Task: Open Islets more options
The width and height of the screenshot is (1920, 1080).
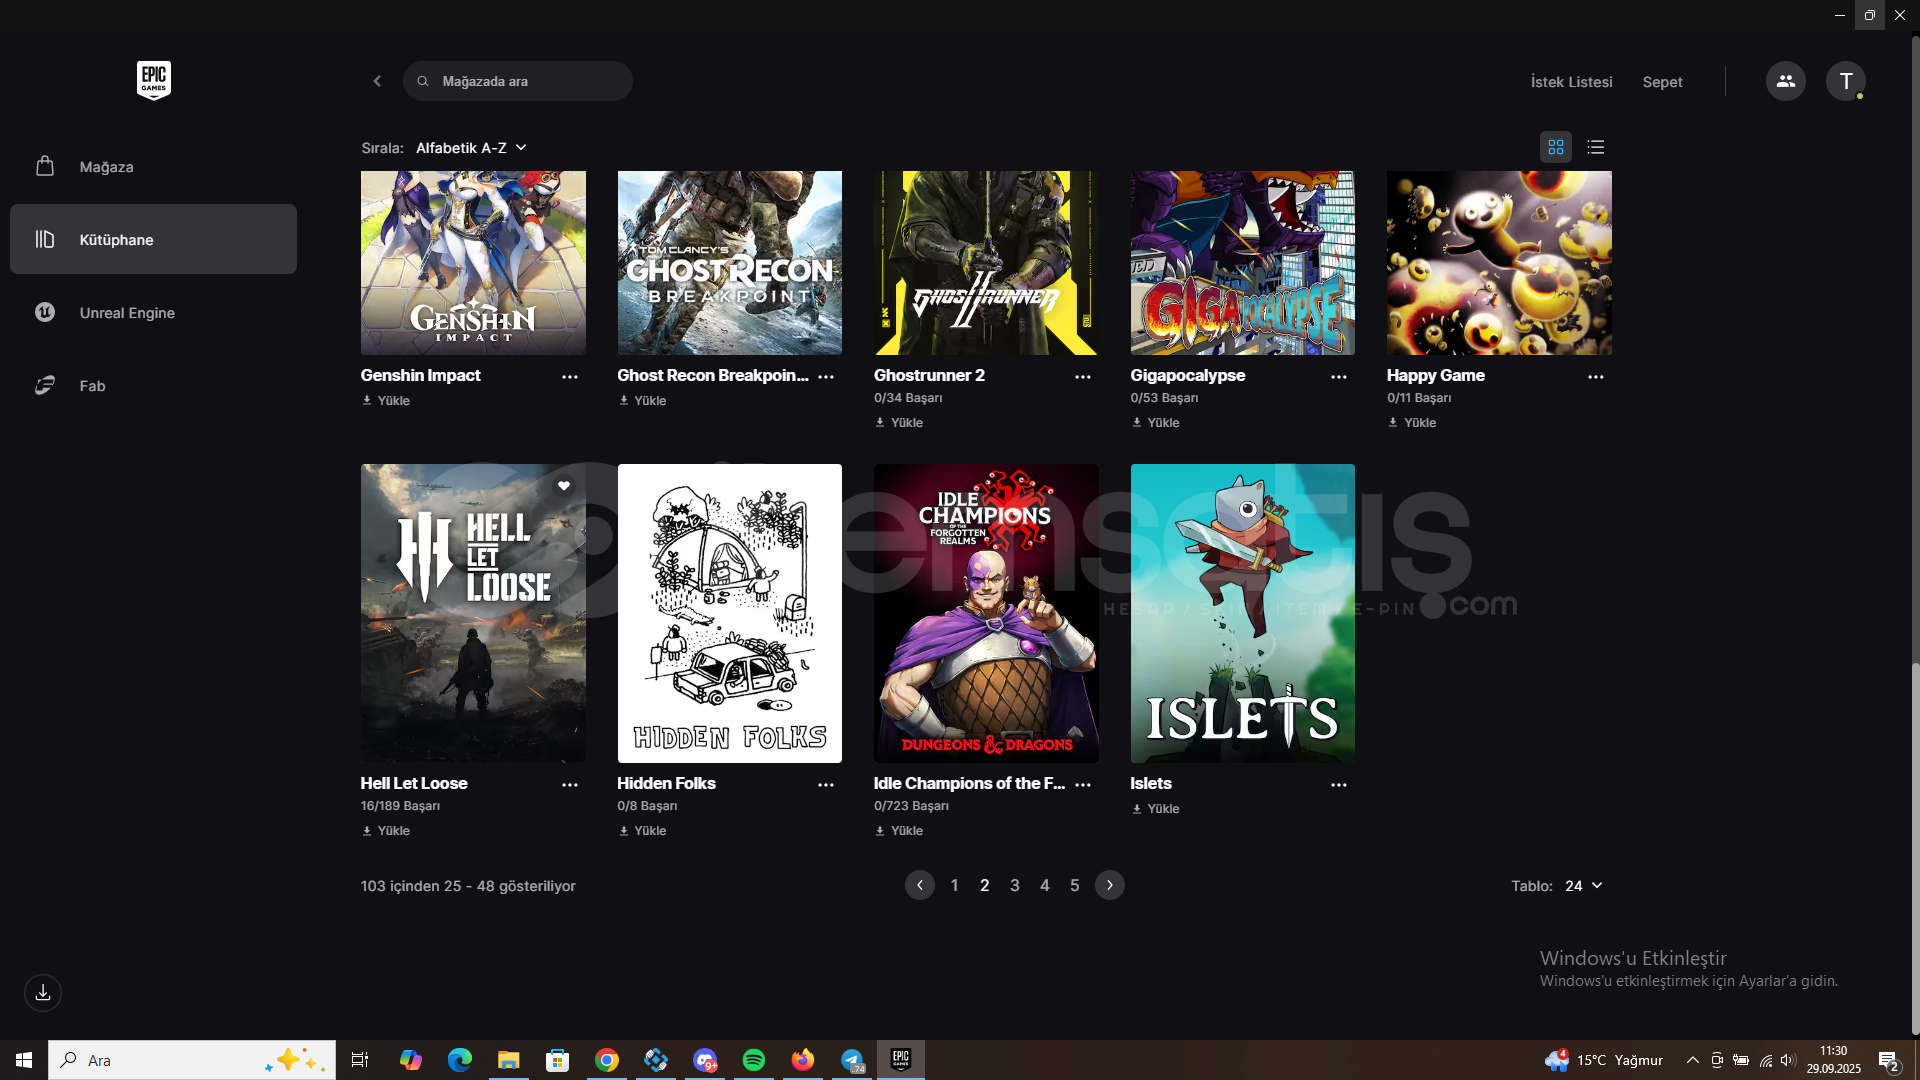Action: click(x=1339, y=785)
